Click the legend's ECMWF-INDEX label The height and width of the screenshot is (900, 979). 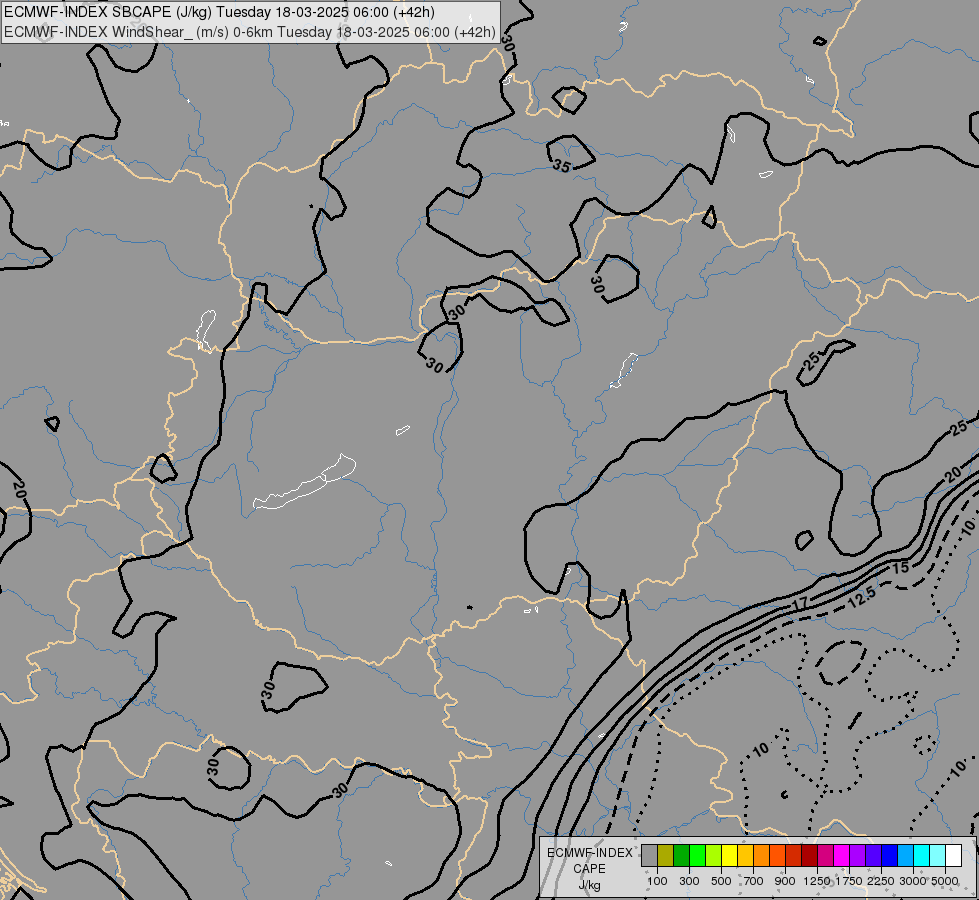click(589, 853)
